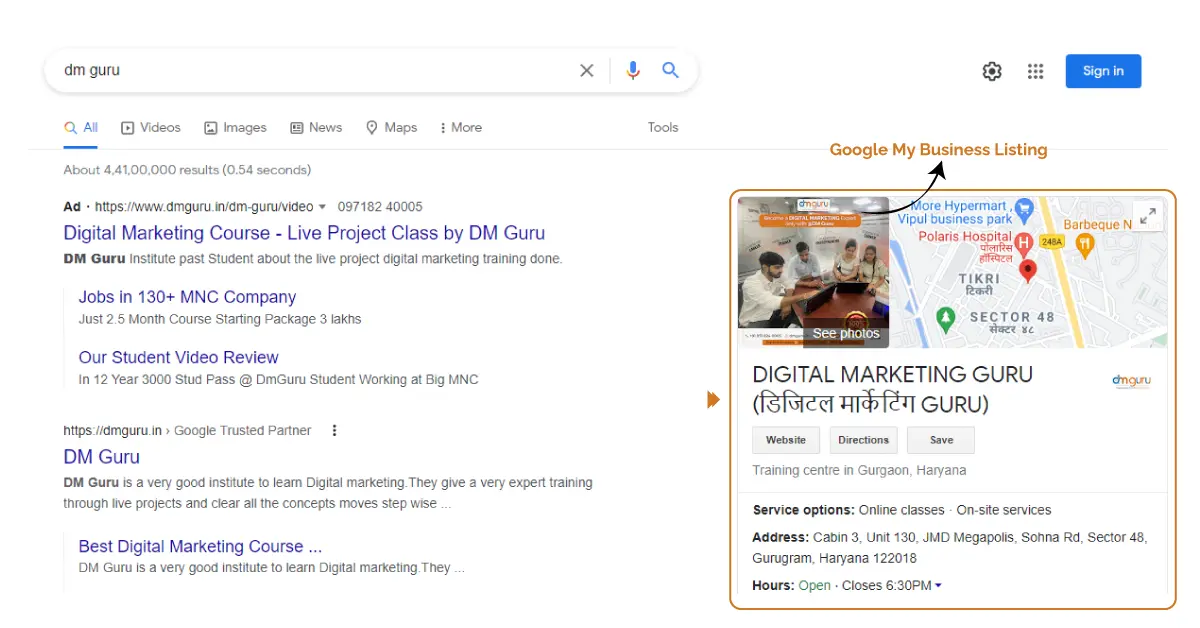Click the three-dot menu beside dmguru.in result

click(x=334, y=431)
